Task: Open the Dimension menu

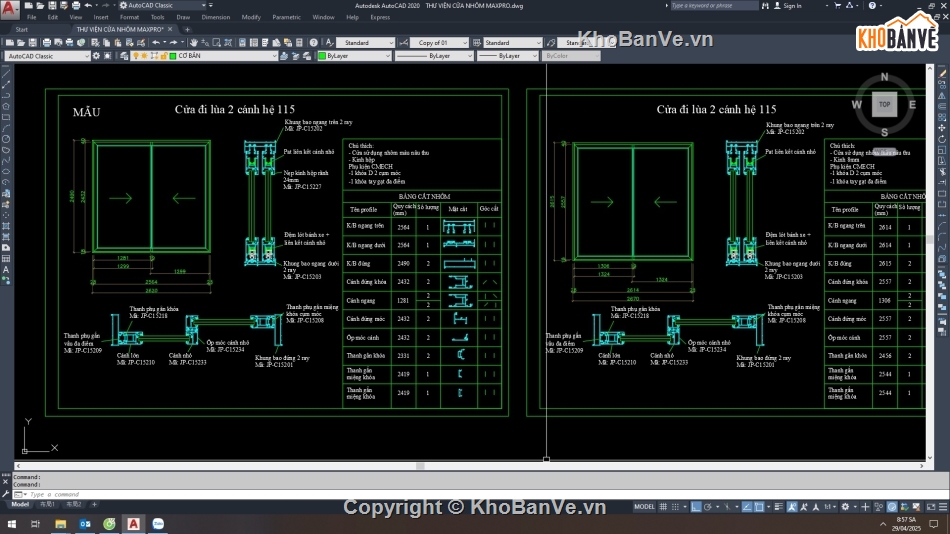Action: click(x=216, y=18)
